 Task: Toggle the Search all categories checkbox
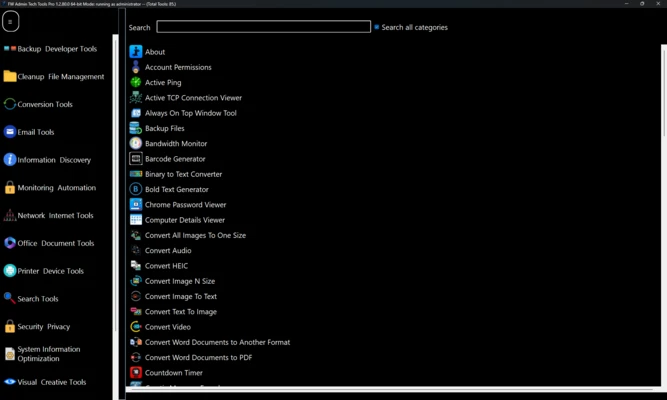point(376,27)
